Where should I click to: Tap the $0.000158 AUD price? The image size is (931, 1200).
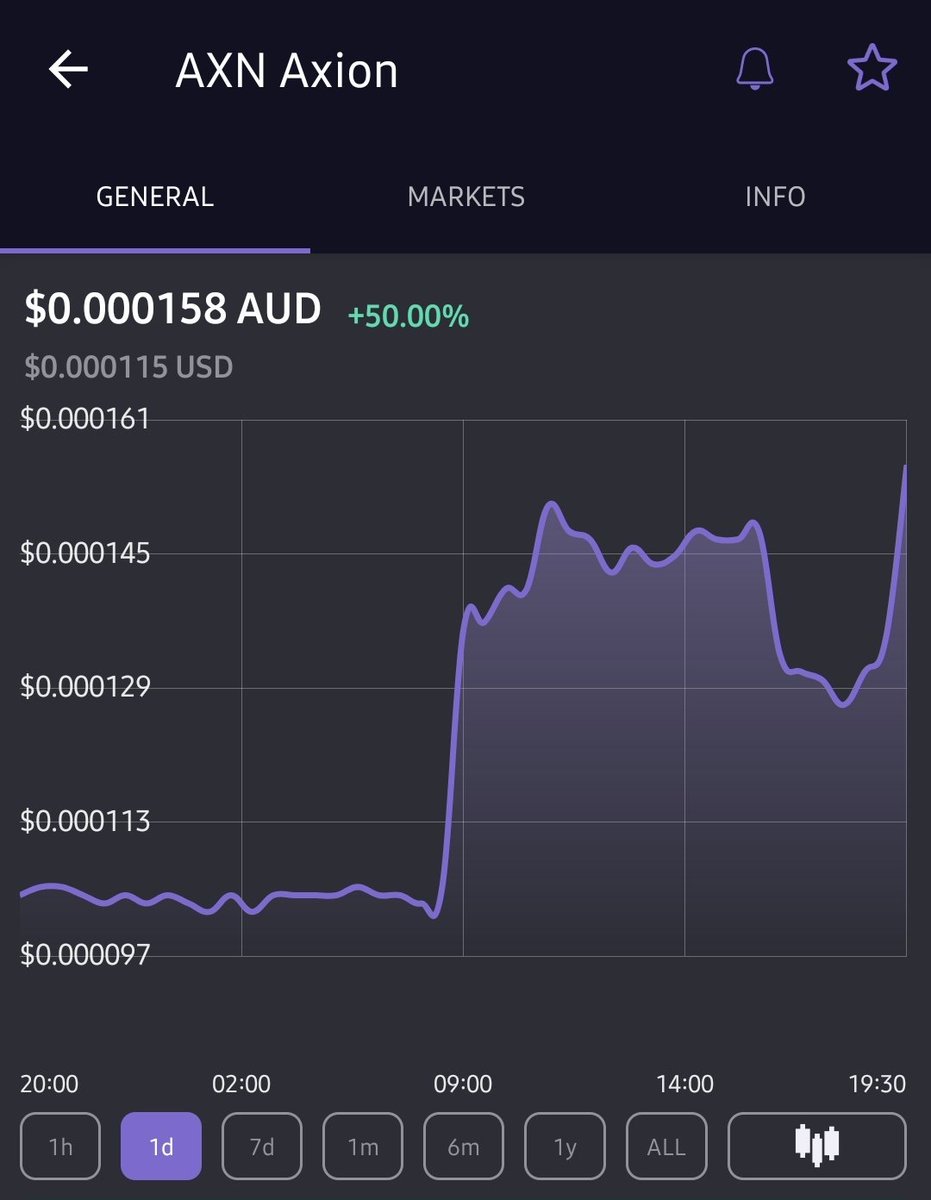(x=173, y=309)
